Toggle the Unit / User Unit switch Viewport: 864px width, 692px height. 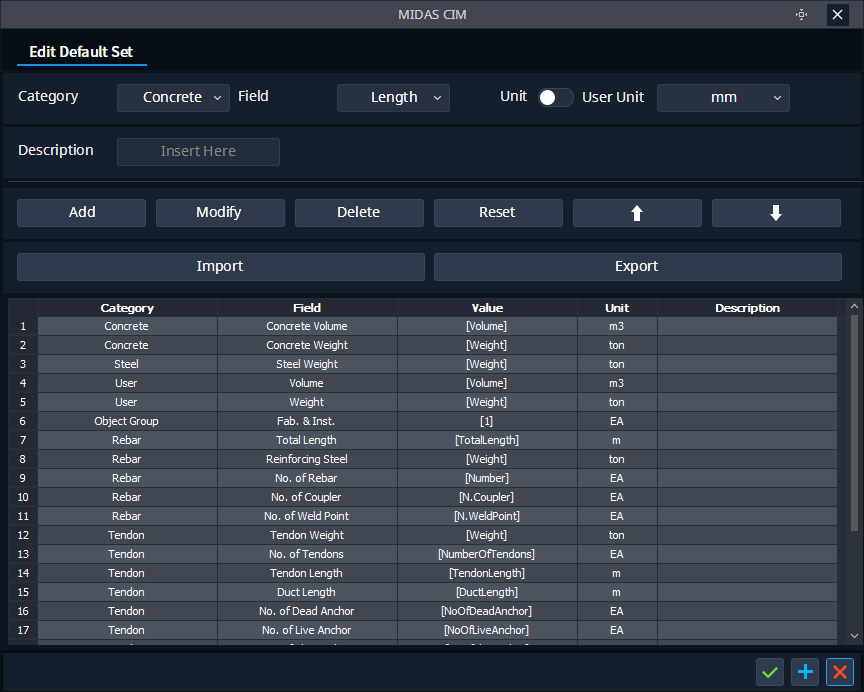[x=555, y=98]
